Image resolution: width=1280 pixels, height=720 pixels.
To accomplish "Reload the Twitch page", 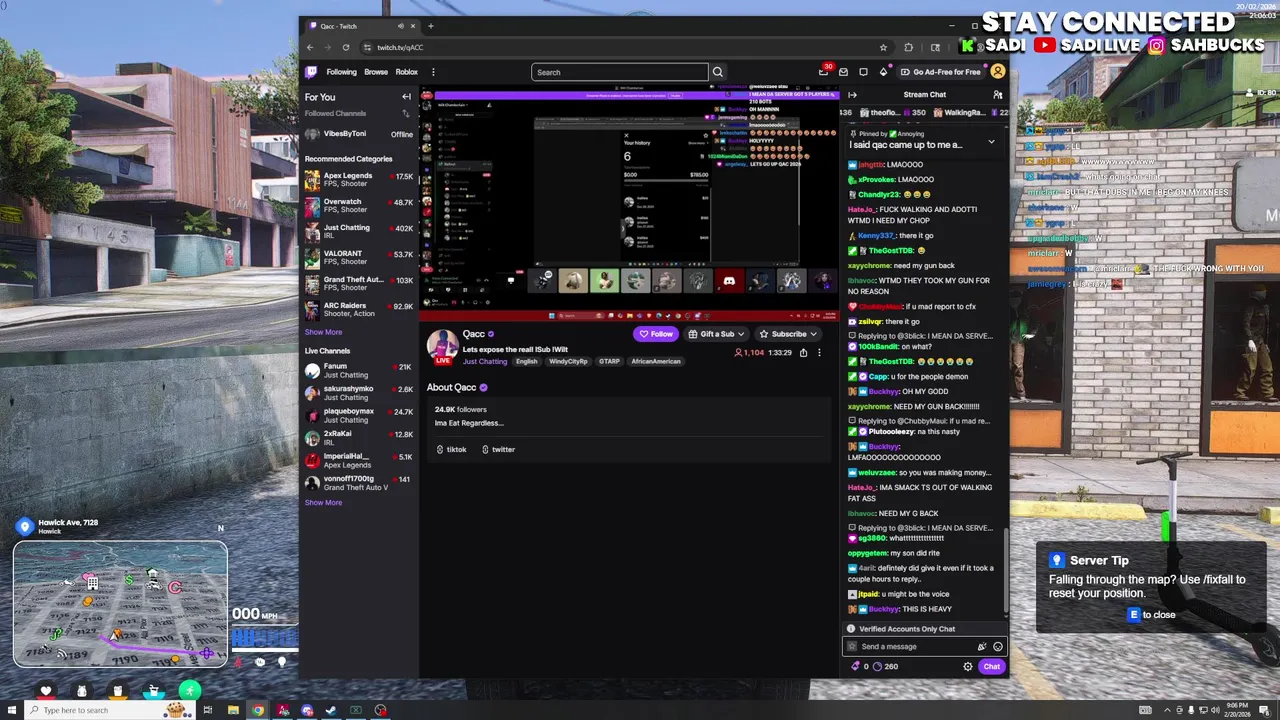I will (346, 47).
